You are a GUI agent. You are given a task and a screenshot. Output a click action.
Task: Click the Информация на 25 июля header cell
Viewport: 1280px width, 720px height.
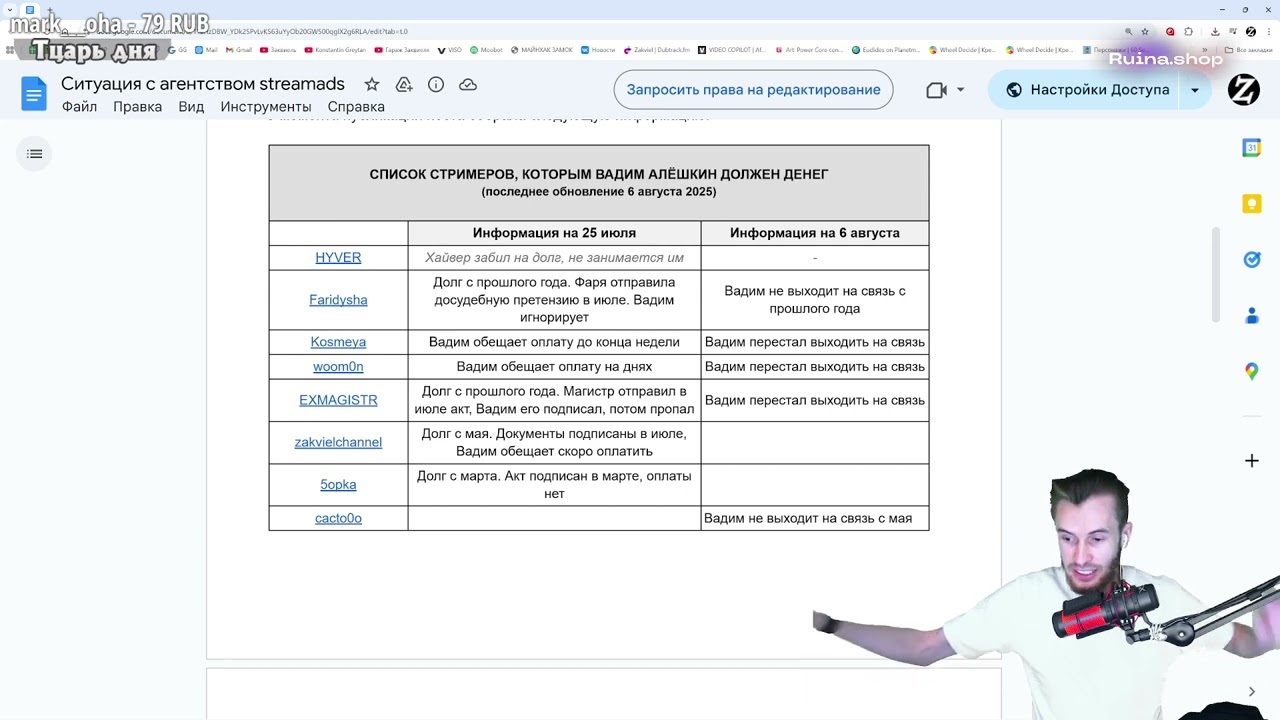point(554,233)
